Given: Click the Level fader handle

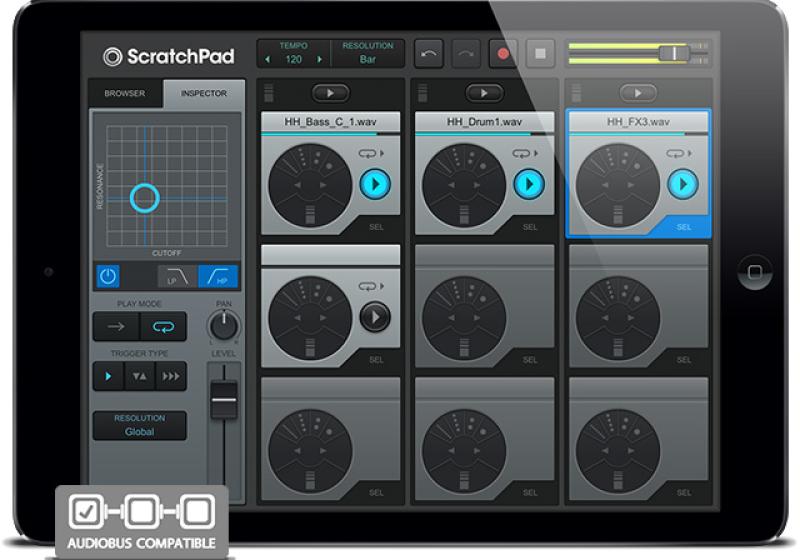Looking at the screenshot, I should [223, 400].
